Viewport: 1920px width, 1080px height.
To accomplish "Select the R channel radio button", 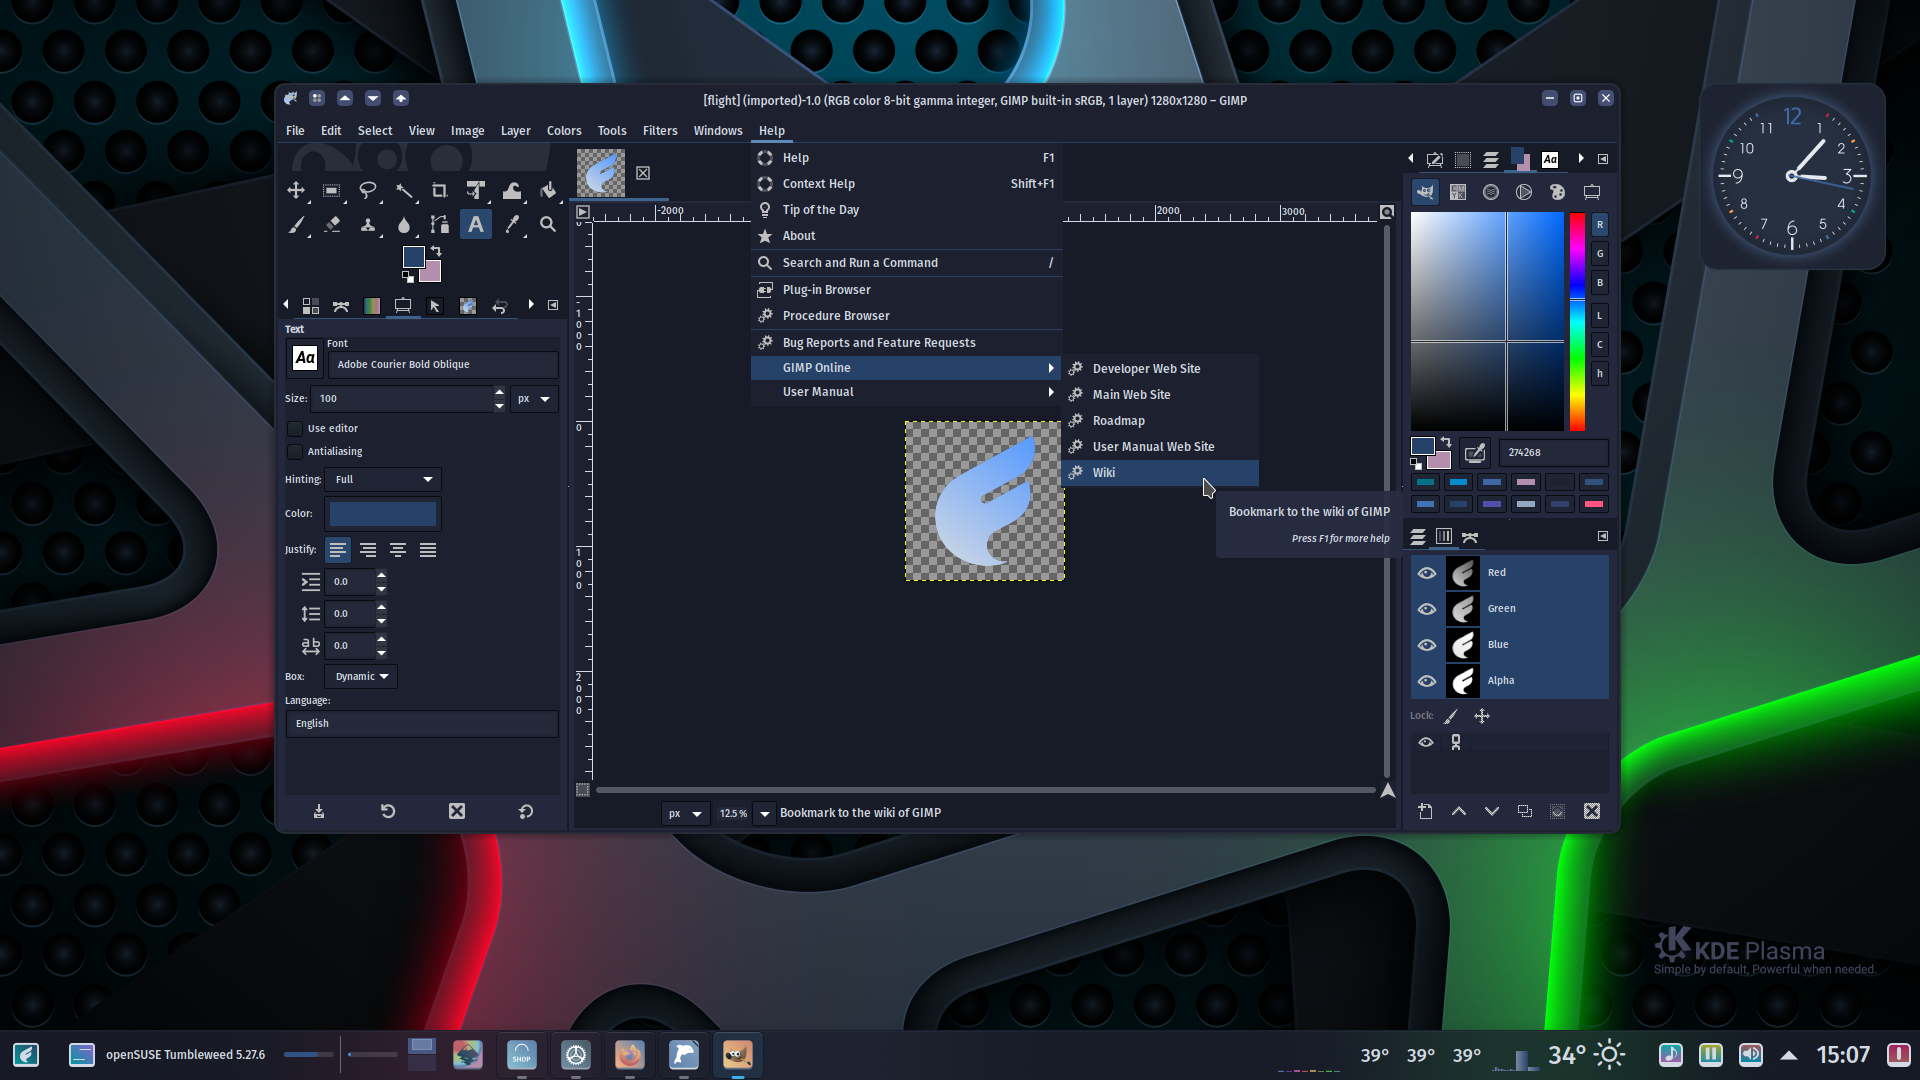I will [x=1600, y=225].
